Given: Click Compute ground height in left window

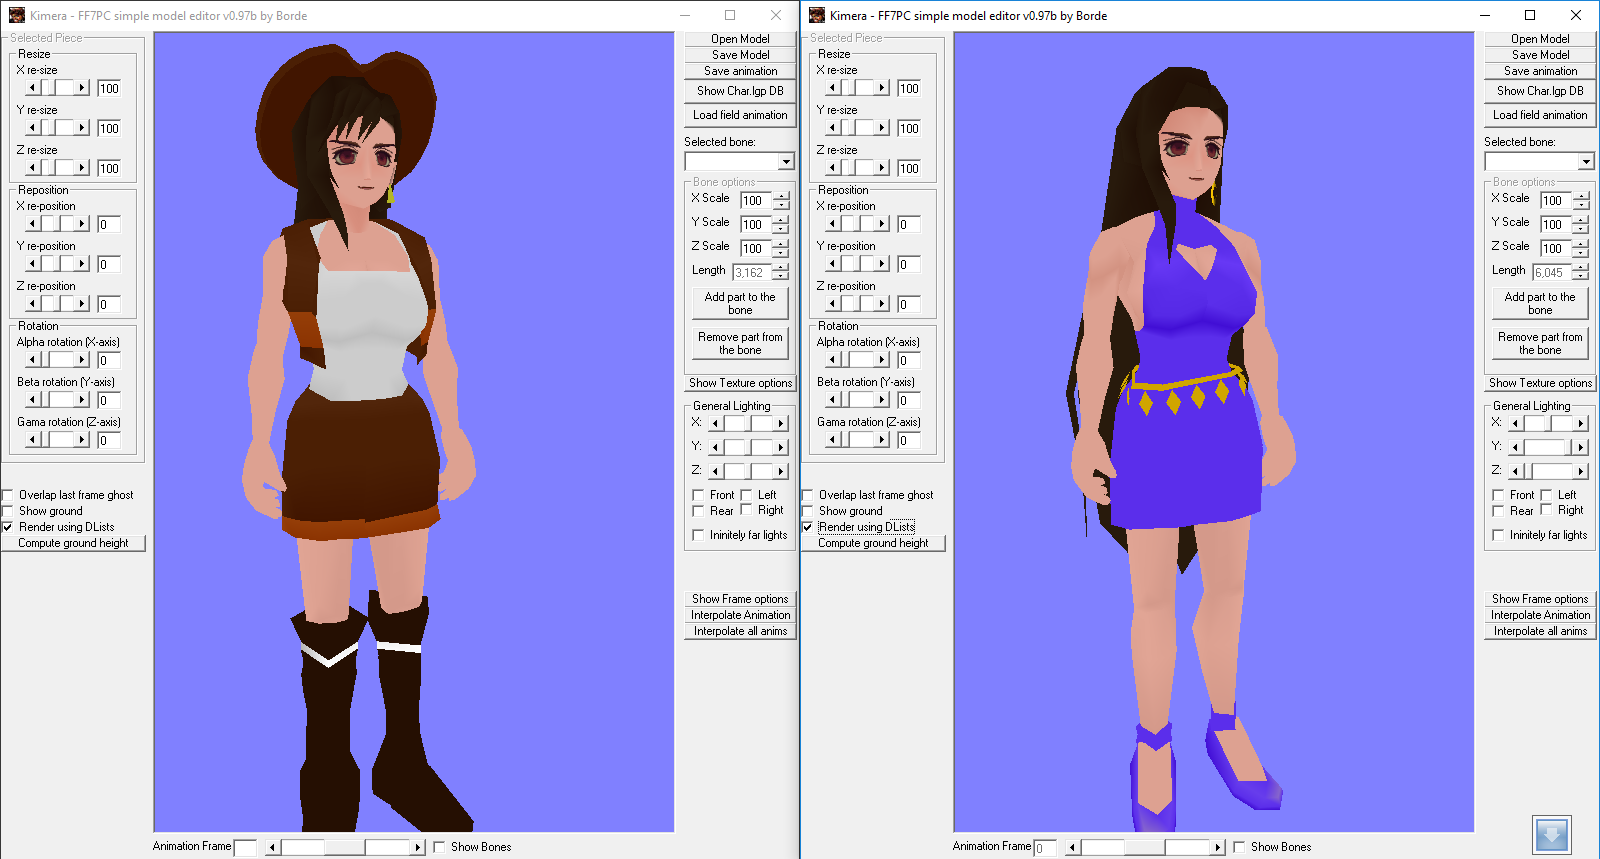Looking at the screenshot, I should click(73, 543).
